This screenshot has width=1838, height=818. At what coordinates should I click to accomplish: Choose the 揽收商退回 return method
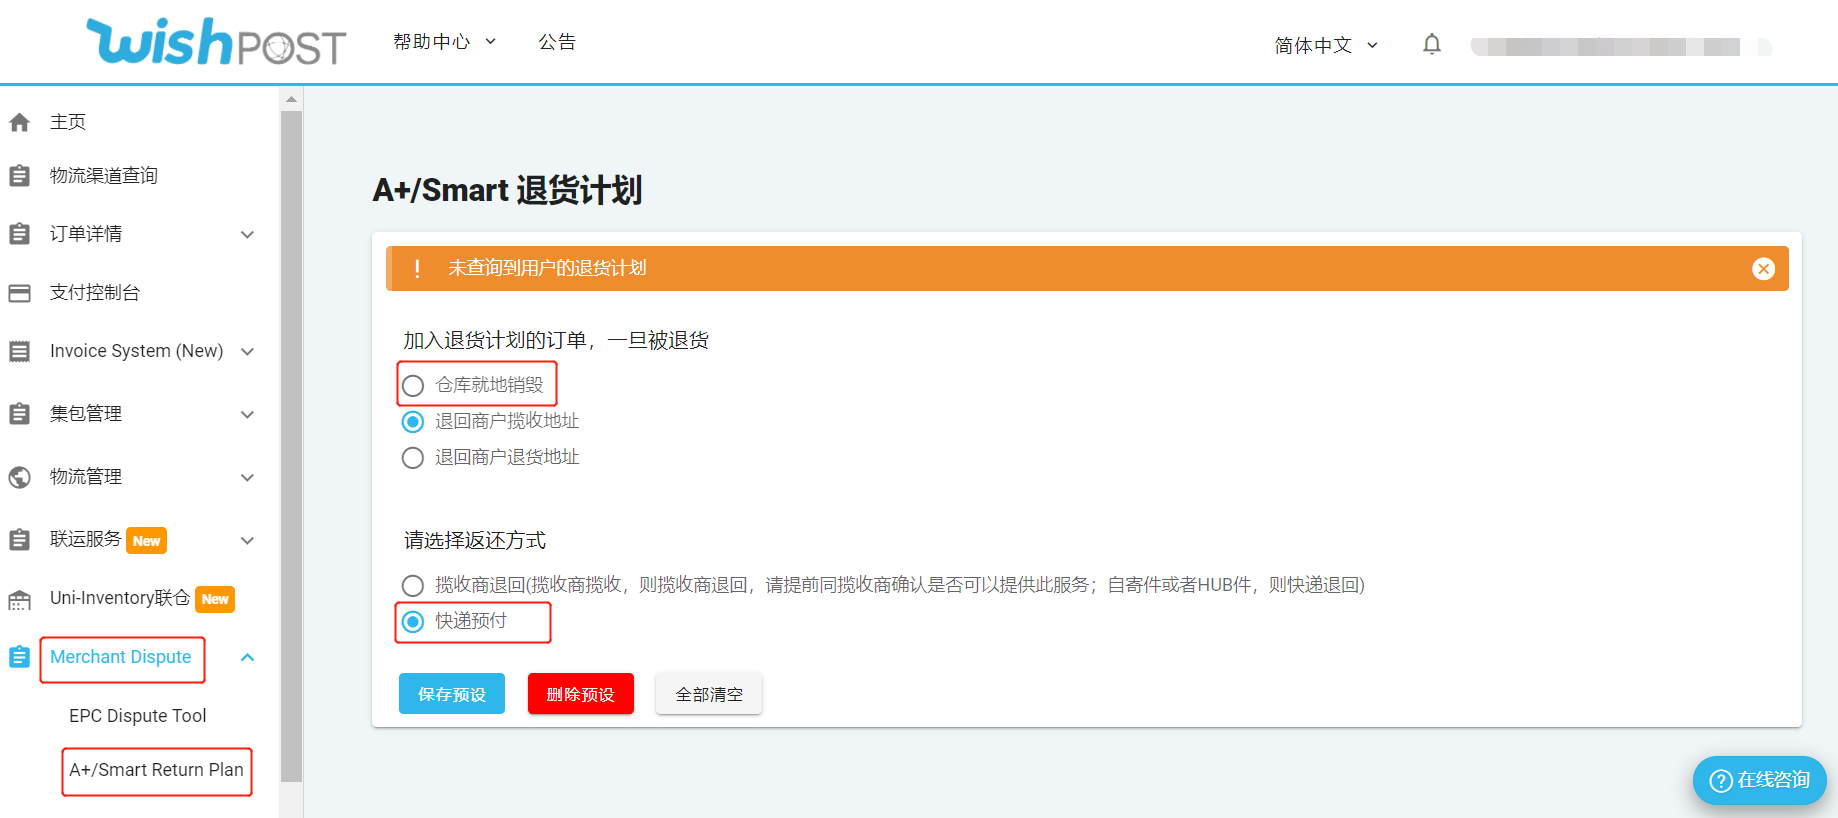413,585
